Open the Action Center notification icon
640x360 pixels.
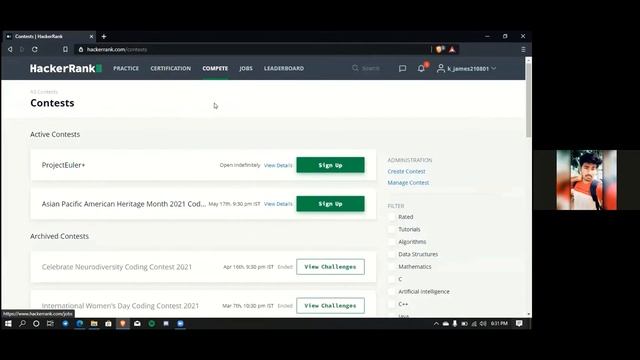(519, 324)
